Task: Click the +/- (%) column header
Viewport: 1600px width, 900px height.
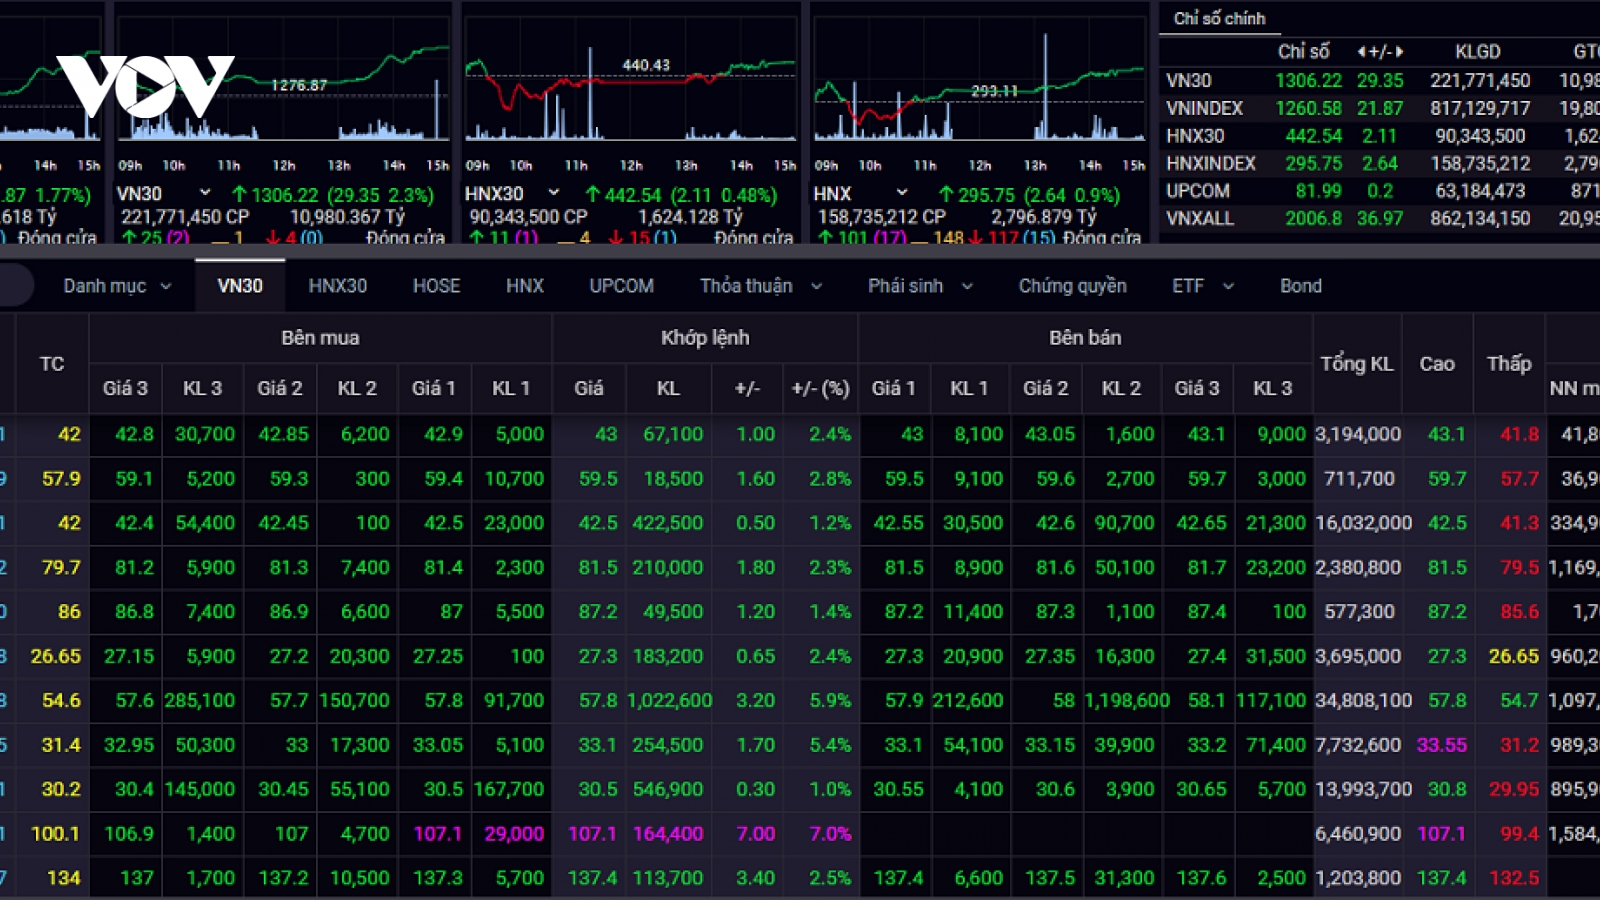Action: (820, 388)
